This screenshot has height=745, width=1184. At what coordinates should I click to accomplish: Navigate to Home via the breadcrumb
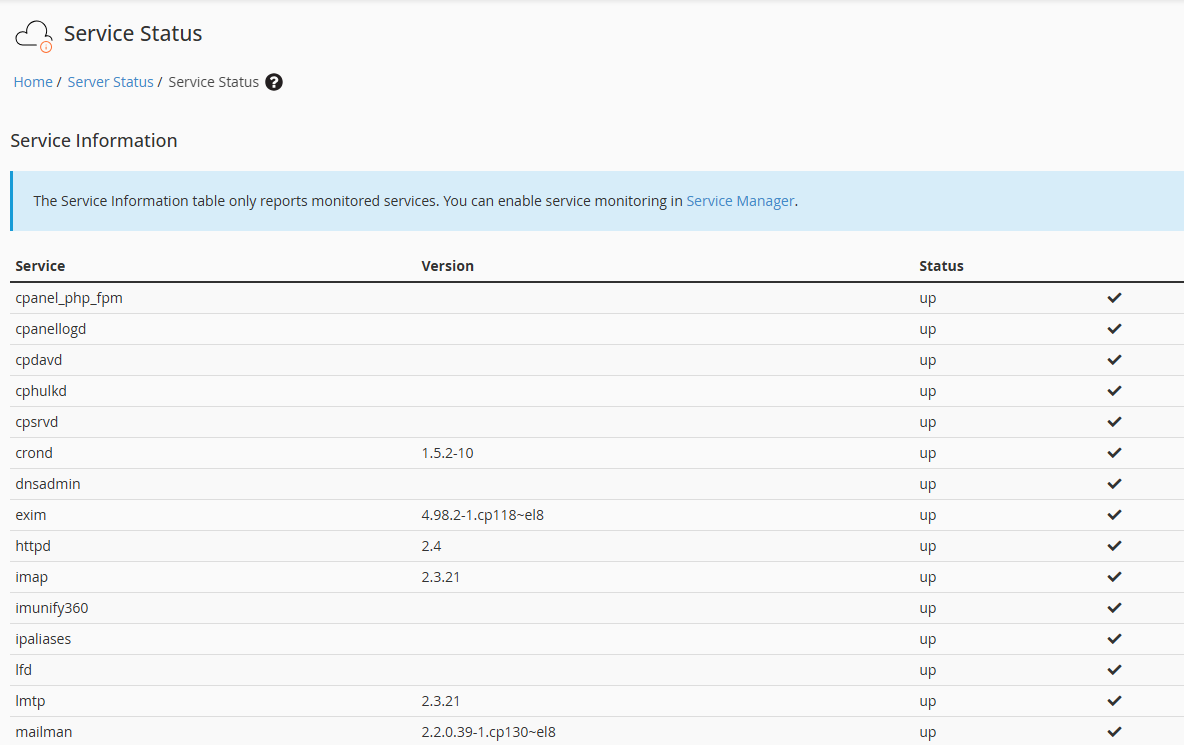click(33, 82)
